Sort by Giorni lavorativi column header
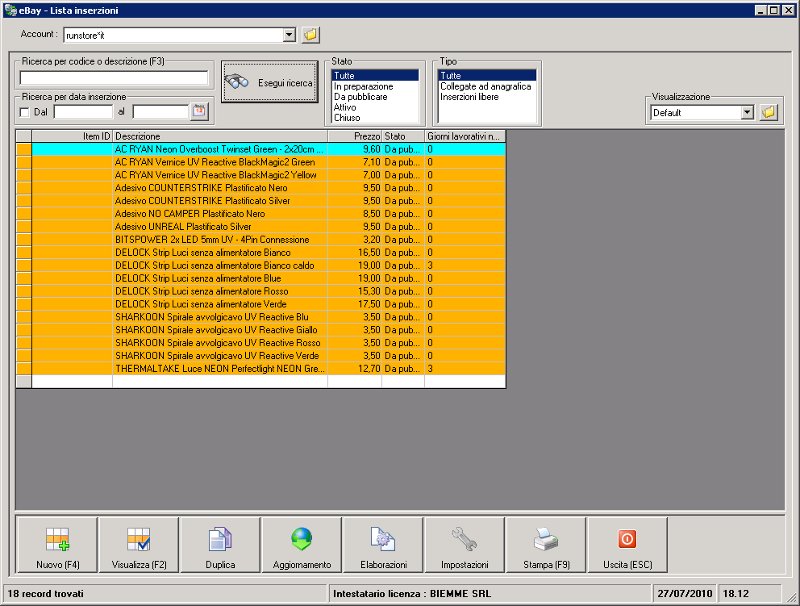This screenshot has height=606, width=800. (465, 136)
